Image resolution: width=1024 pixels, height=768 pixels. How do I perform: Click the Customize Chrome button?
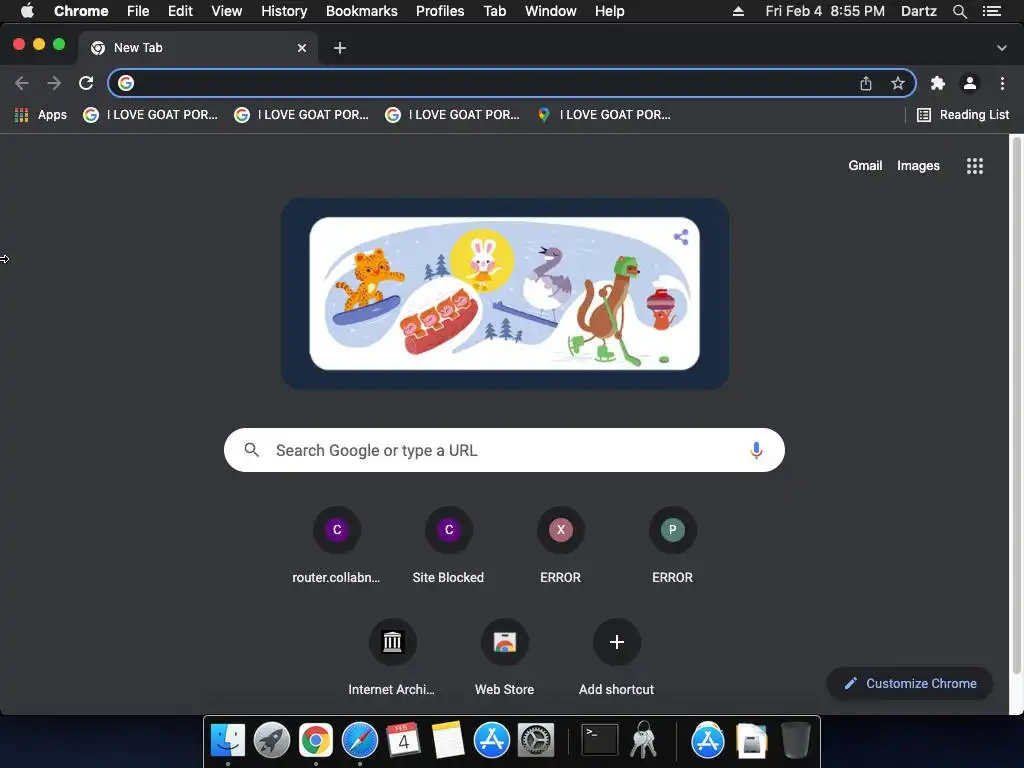point(910,683)
